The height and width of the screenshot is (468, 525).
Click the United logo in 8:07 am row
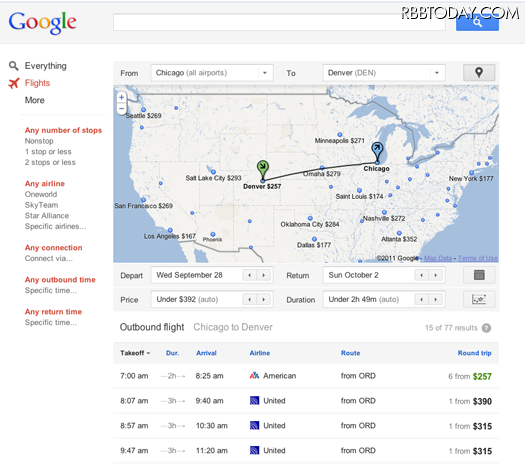[x=254, y=401]
